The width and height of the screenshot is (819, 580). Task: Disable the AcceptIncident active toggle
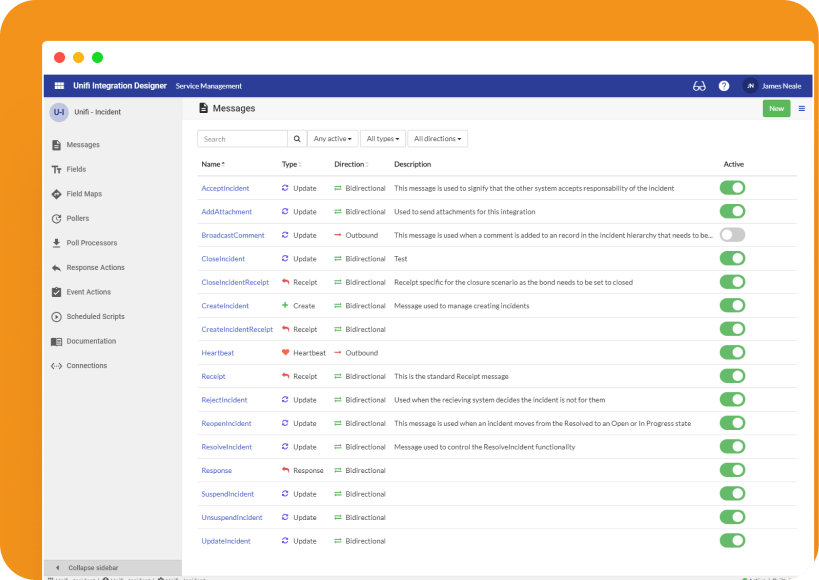732,188
